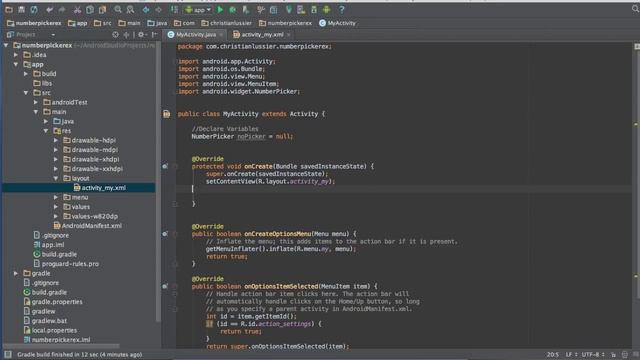Undo the last edit from the toolbar
640x360 pixels.
(49, 9)
